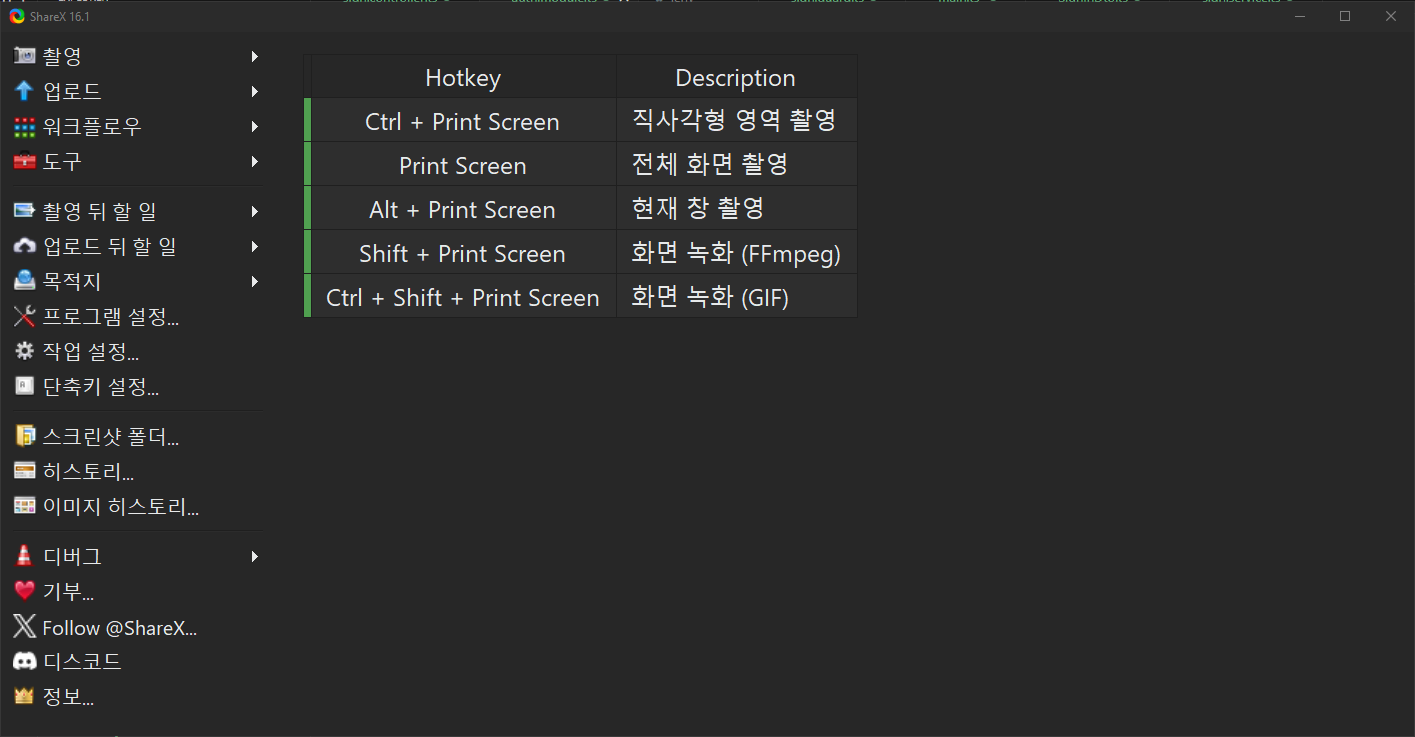The height and width of the screenshot is (737, 1415).
Task: Click the X logo icon beside Follow @ShareX
Action: [x=25, y=627]
